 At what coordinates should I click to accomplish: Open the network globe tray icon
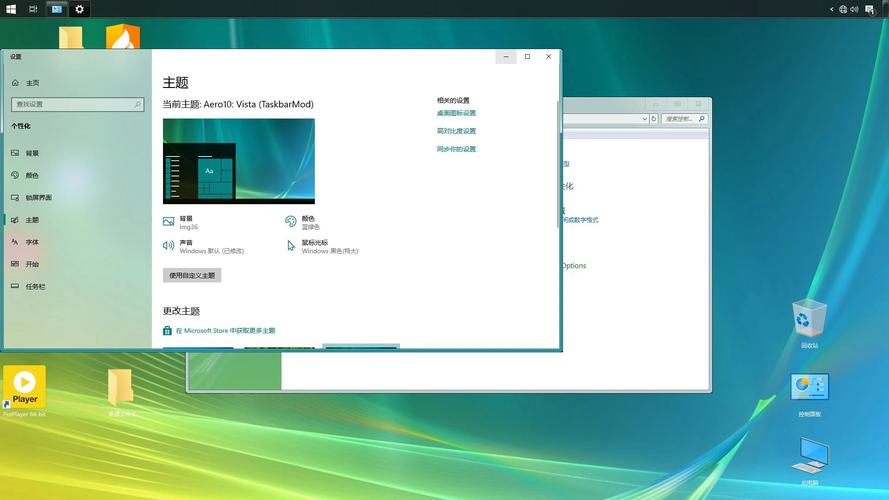(843, 9)
